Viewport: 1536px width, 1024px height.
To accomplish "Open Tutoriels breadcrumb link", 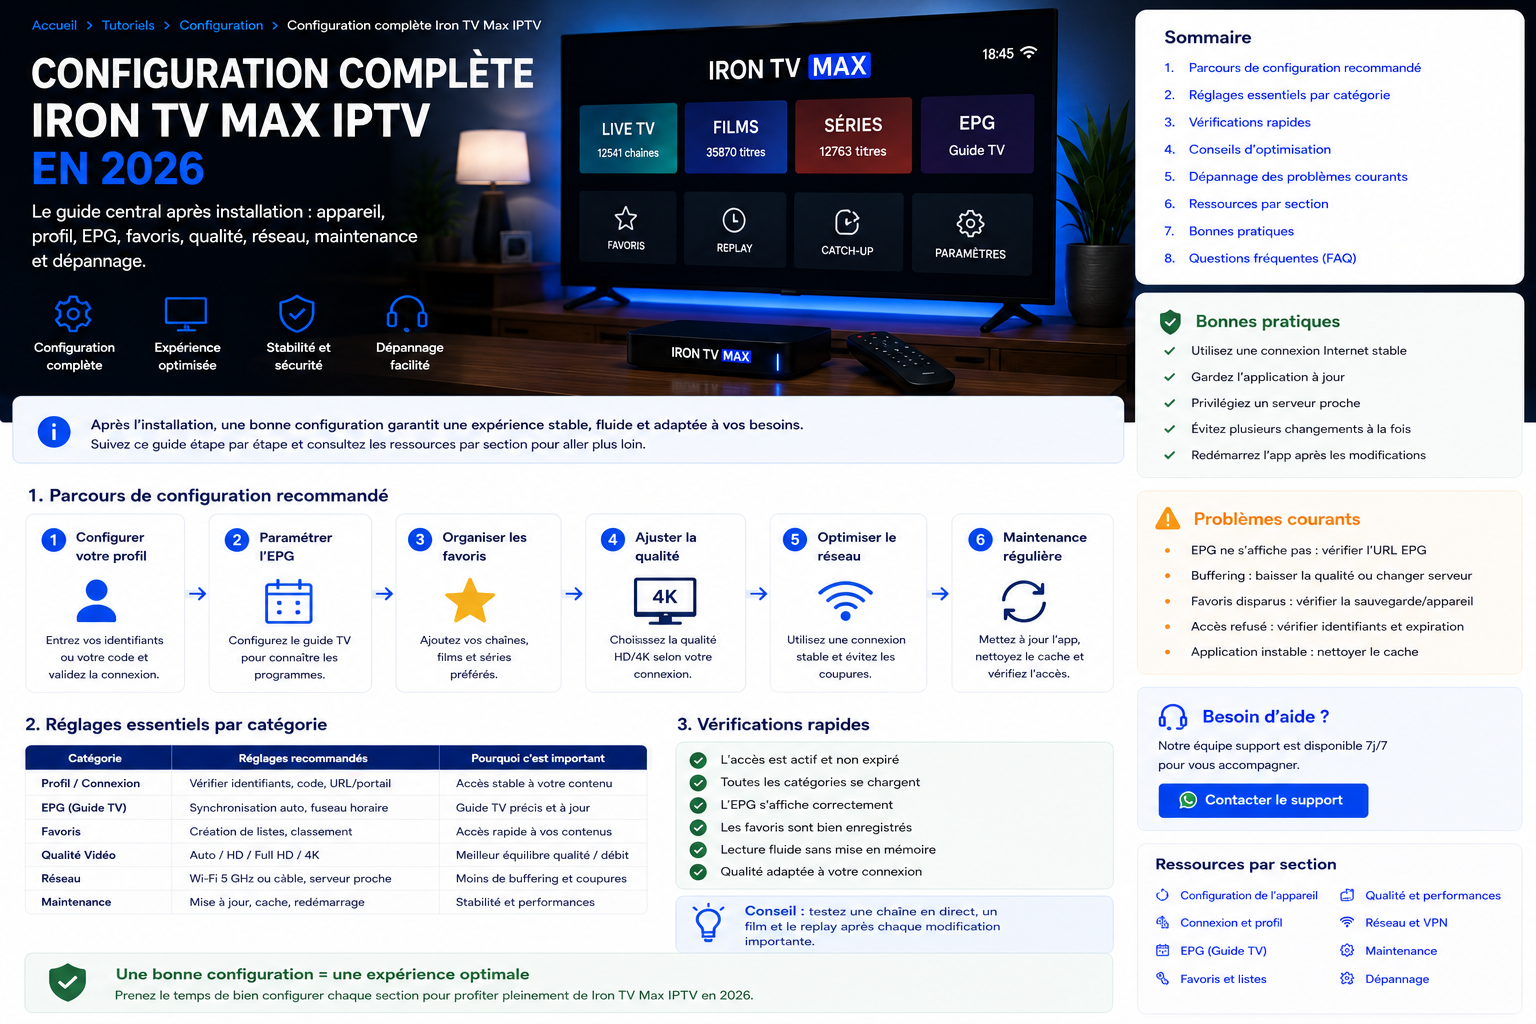I will tap(128, 25).
